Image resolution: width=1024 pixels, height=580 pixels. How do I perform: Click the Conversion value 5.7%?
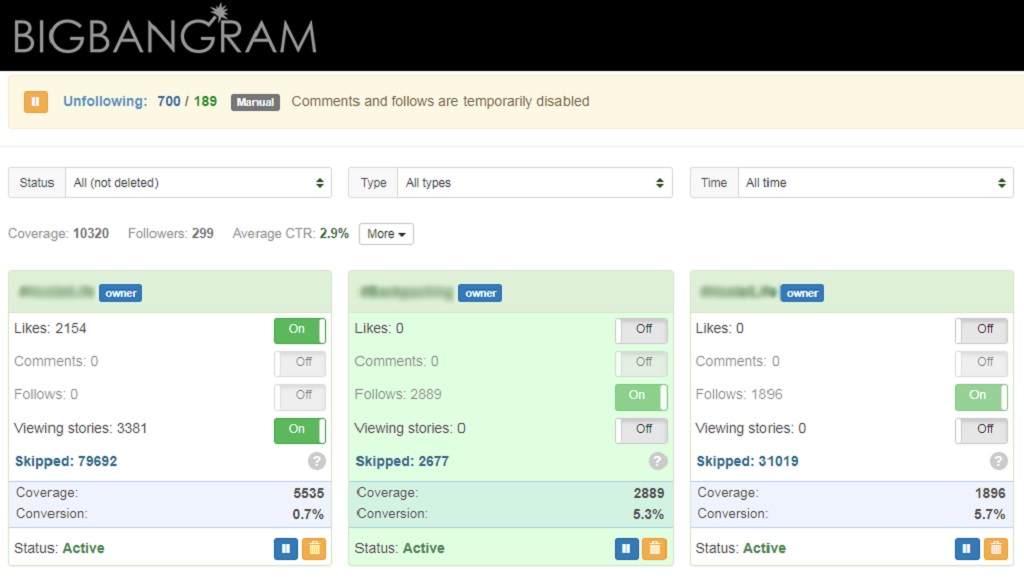(x=989, y=514)
